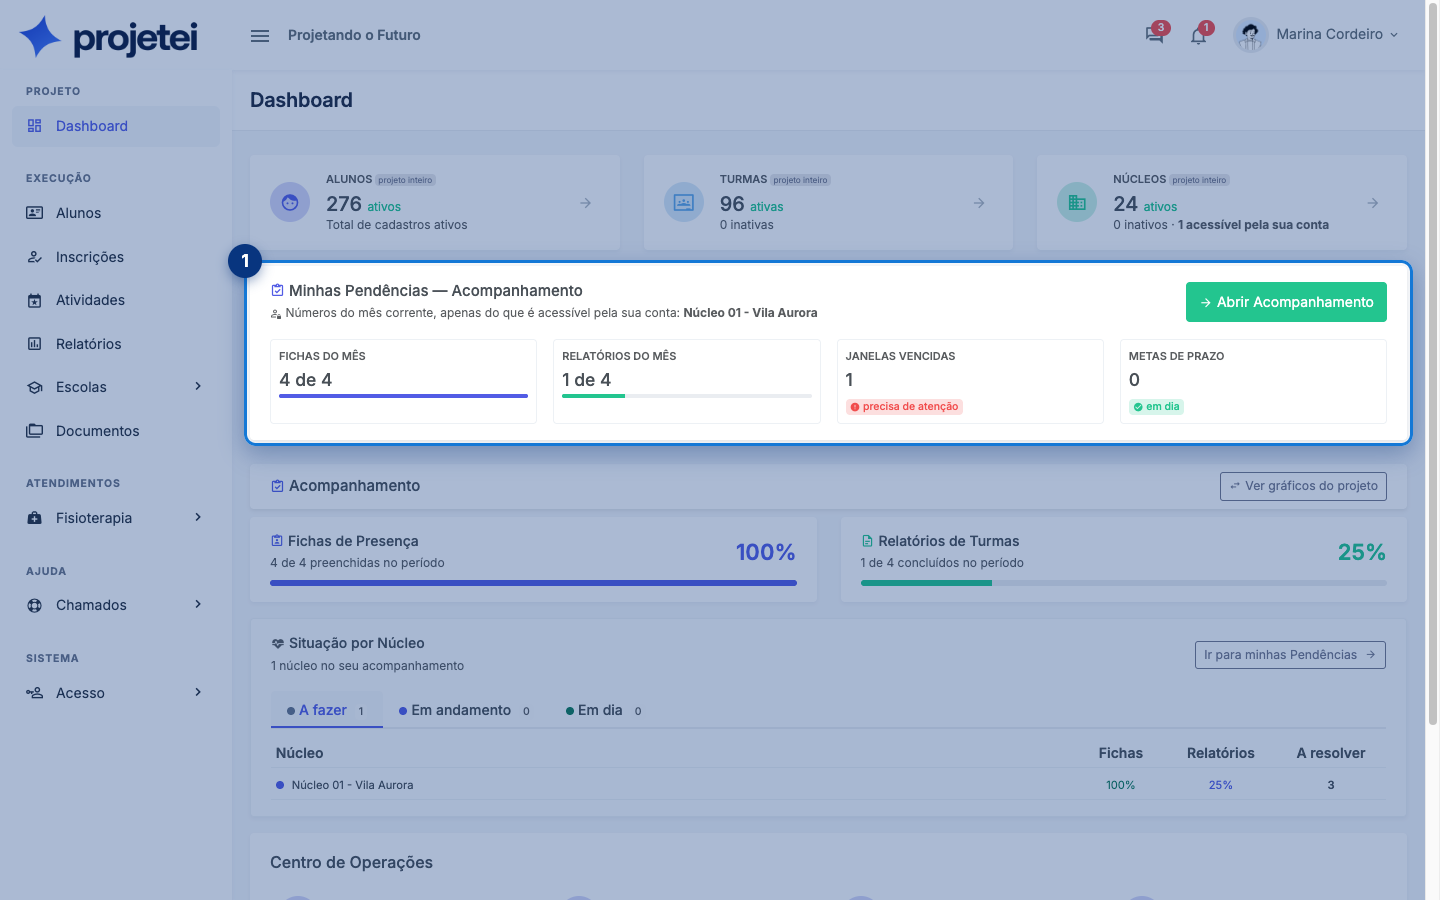Click the Documentos folder icon
1440x900 pixels.
point(35,431)
